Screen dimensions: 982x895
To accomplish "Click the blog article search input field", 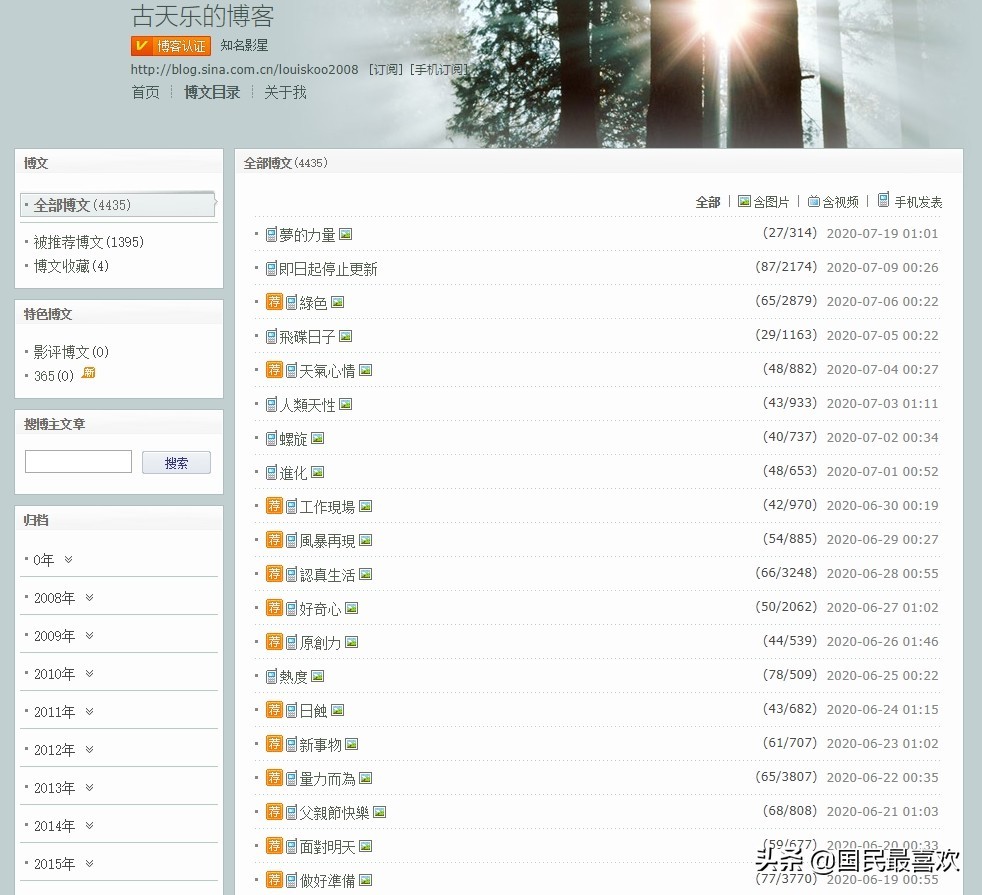I will click(x=78, y=462).
